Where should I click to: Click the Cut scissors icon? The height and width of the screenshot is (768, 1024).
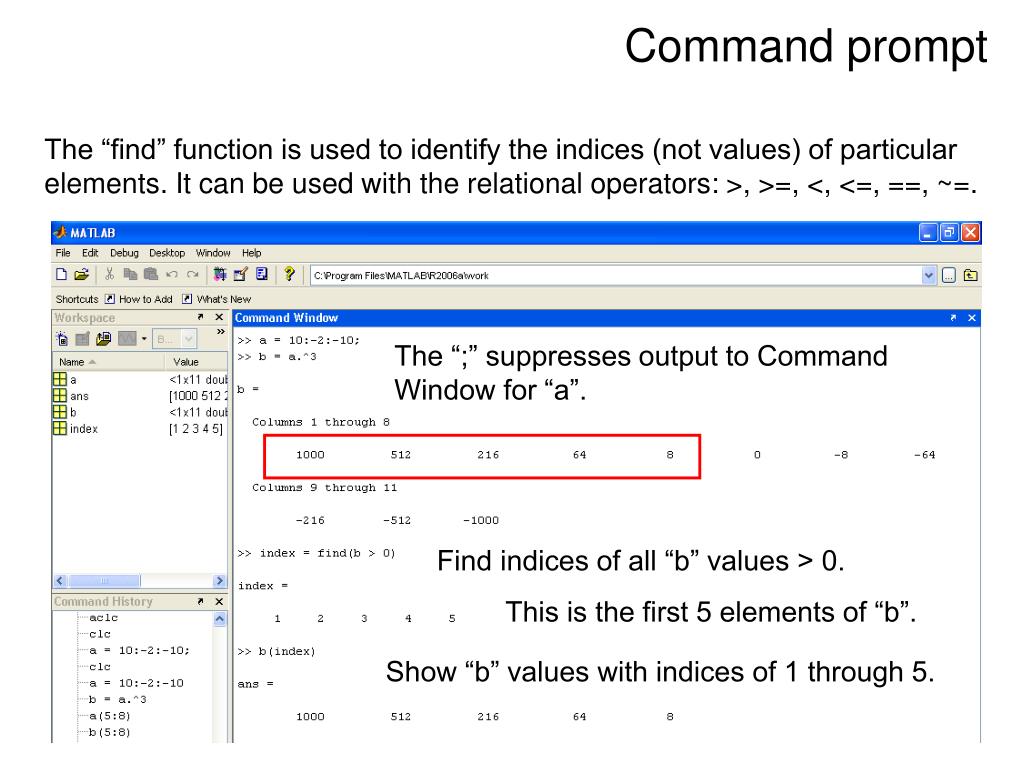pyautogui.click(x=109, y=275)
